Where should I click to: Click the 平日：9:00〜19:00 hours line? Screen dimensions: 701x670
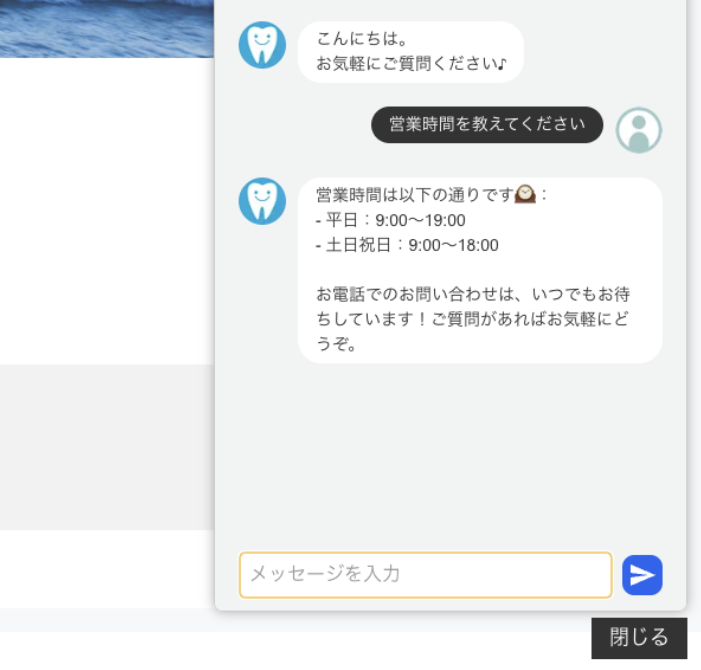[x=390, y=220]
